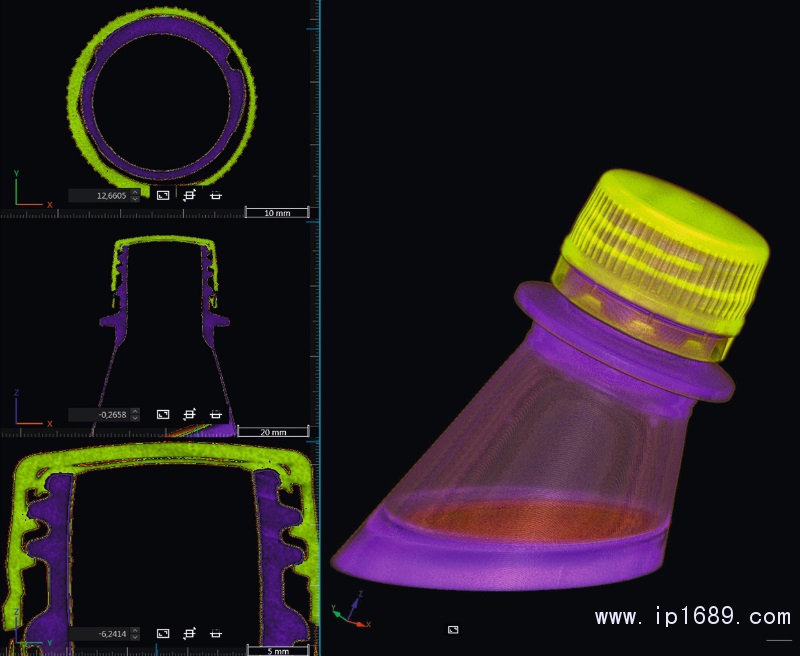Screen dimensions: 800x656
Task: Increase the 12,6605 value with up arrow
Action: (x=136, y=193)
